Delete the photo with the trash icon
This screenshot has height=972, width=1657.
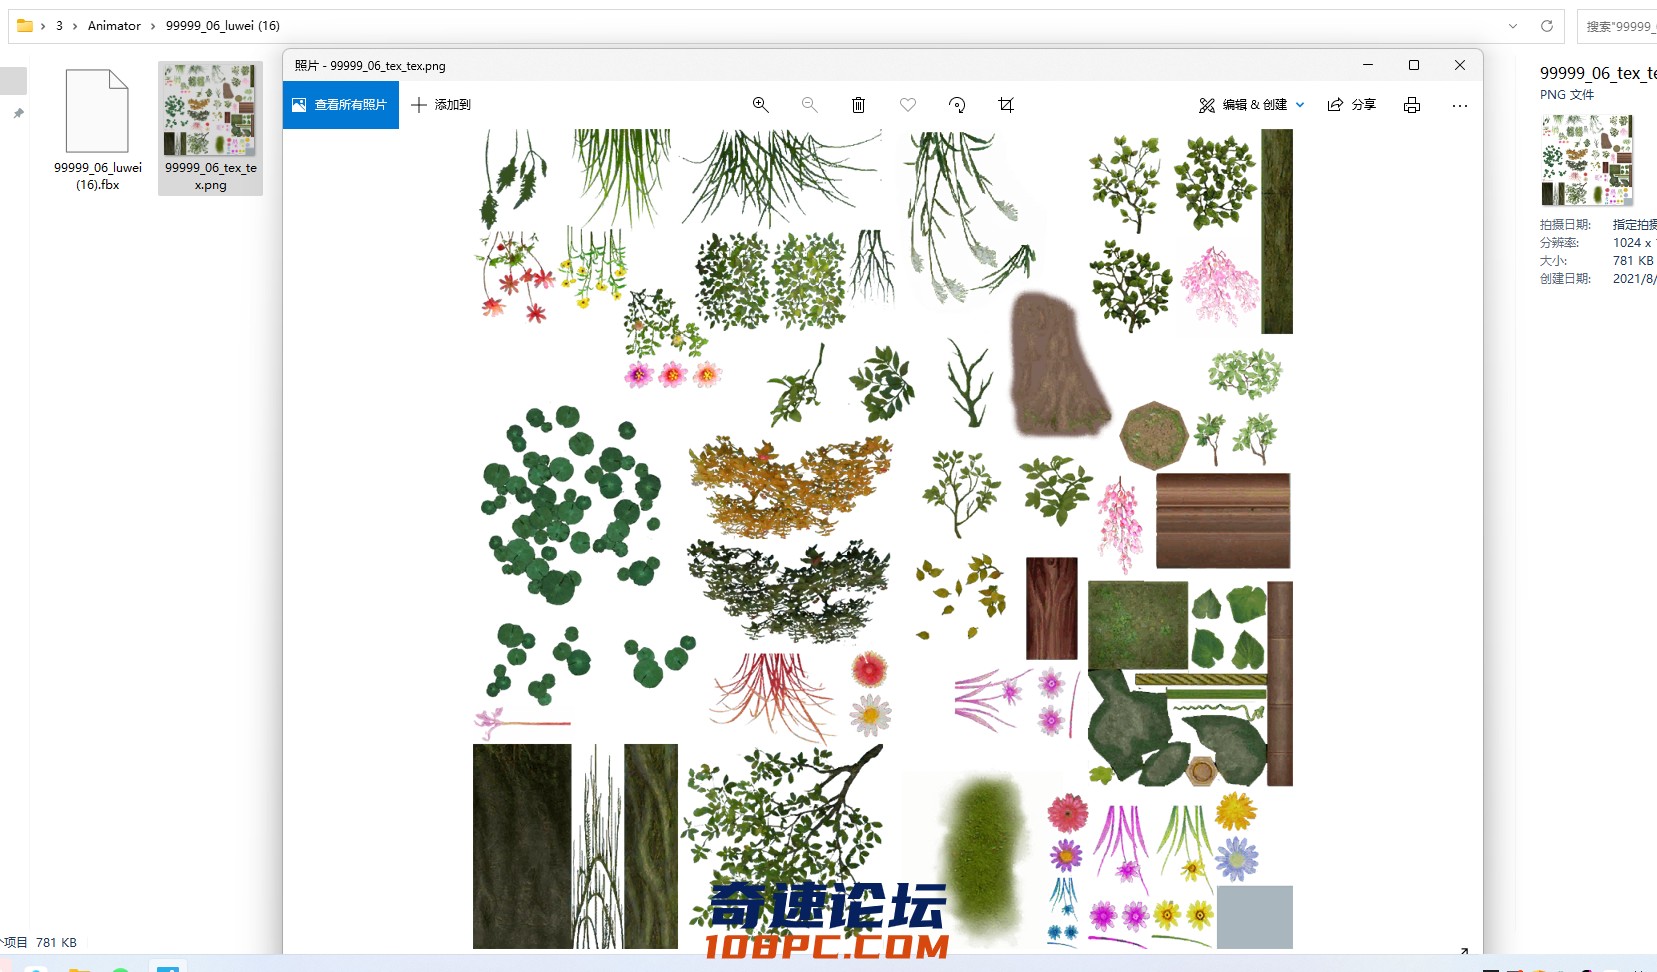point(858,105)
